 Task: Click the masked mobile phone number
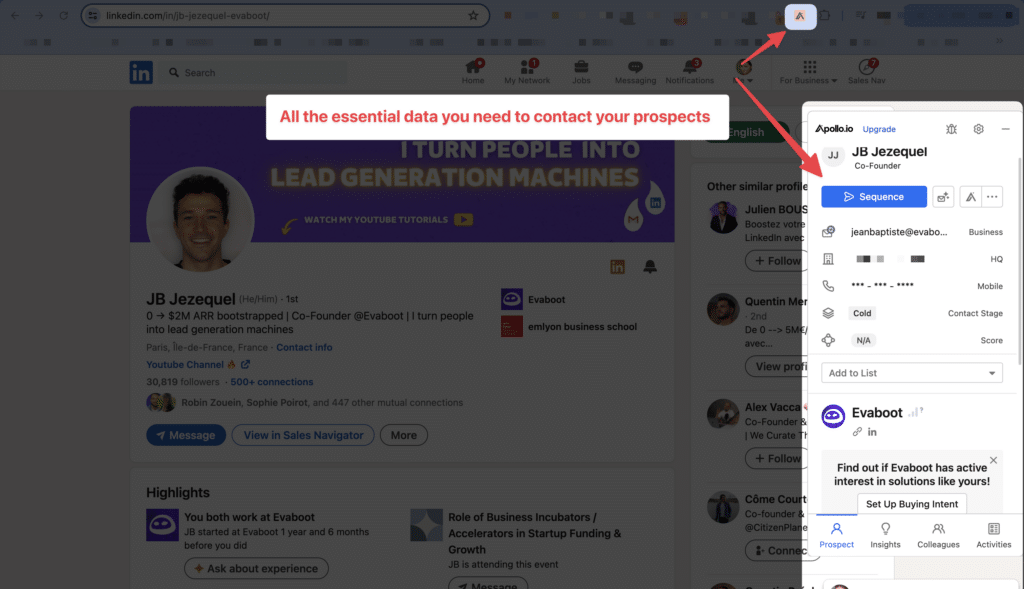[x=882, y=285]
